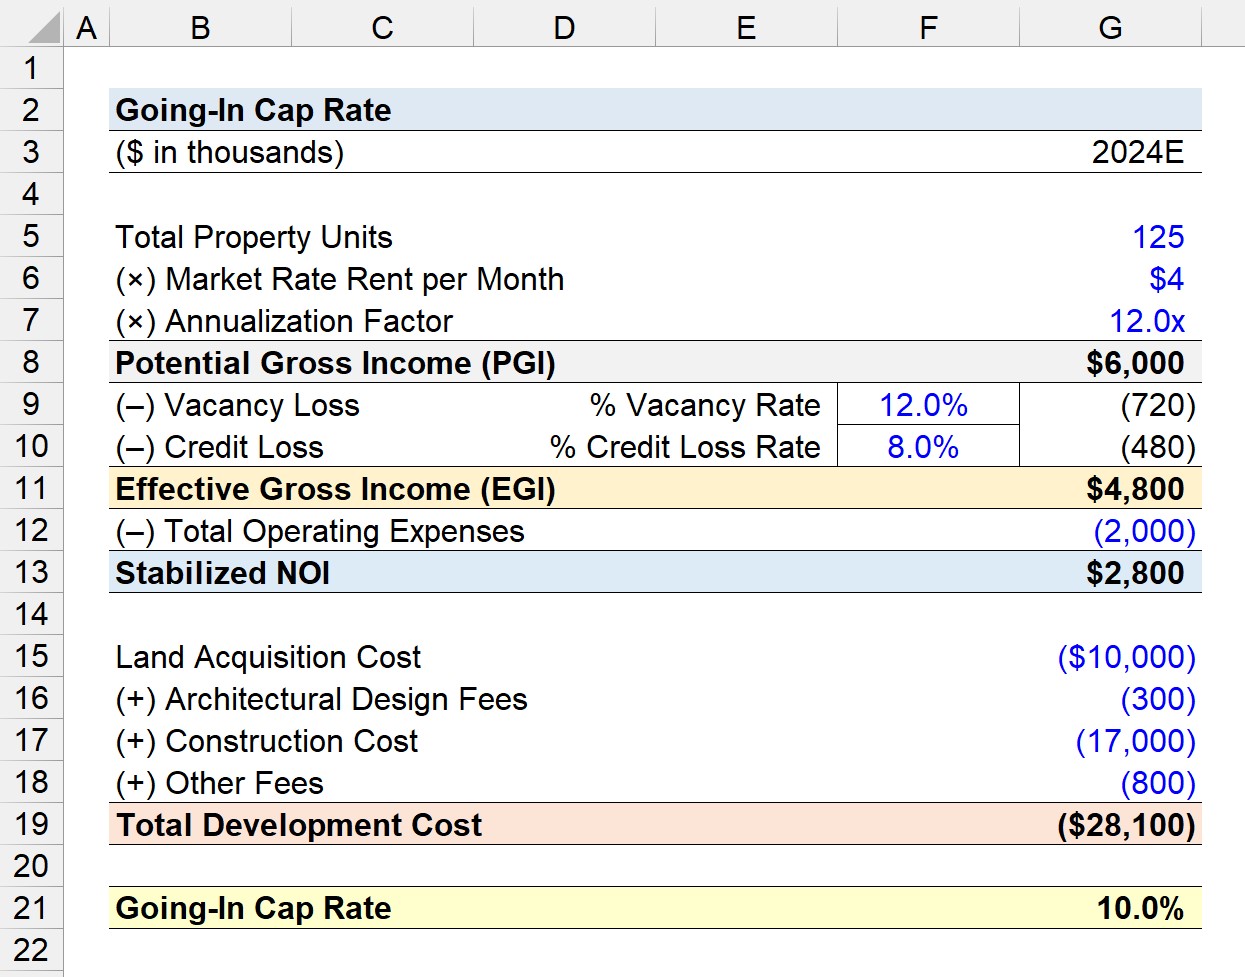Click 'Potential Gross Income (PGI)' label
The image size is (1245, 977).
[336, 363]
